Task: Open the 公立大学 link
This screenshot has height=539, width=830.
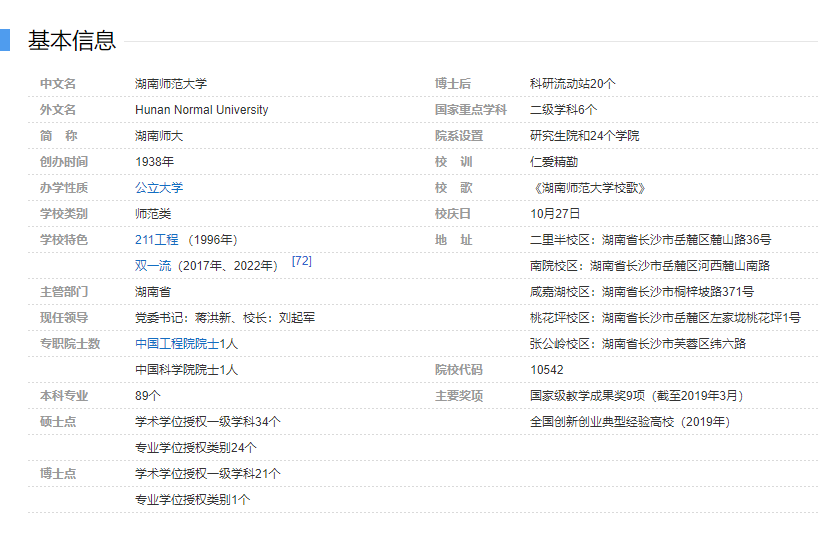Action: point(159,188)
